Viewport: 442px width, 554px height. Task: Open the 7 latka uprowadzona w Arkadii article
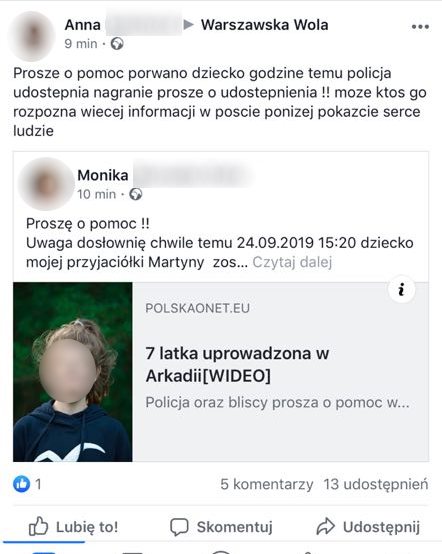pyautogui.click(x=237, y=364)
